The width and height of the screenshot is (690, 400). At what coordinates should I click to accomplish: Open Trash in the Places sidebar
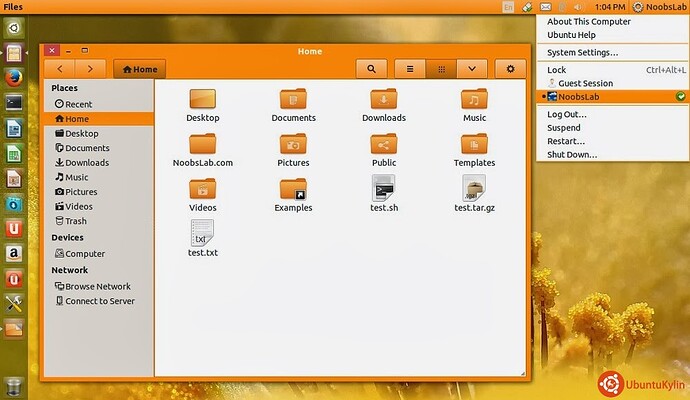click(75, 221)
